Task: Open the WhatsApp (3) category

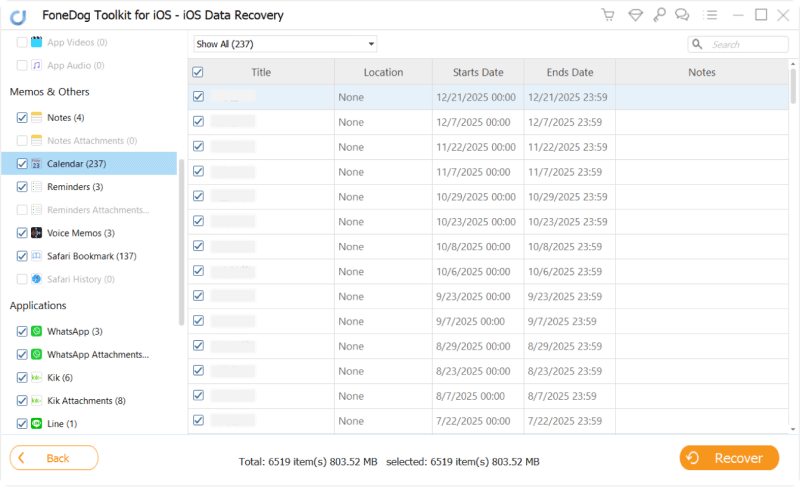Action: pyautogui.click(x=74, y=331)
